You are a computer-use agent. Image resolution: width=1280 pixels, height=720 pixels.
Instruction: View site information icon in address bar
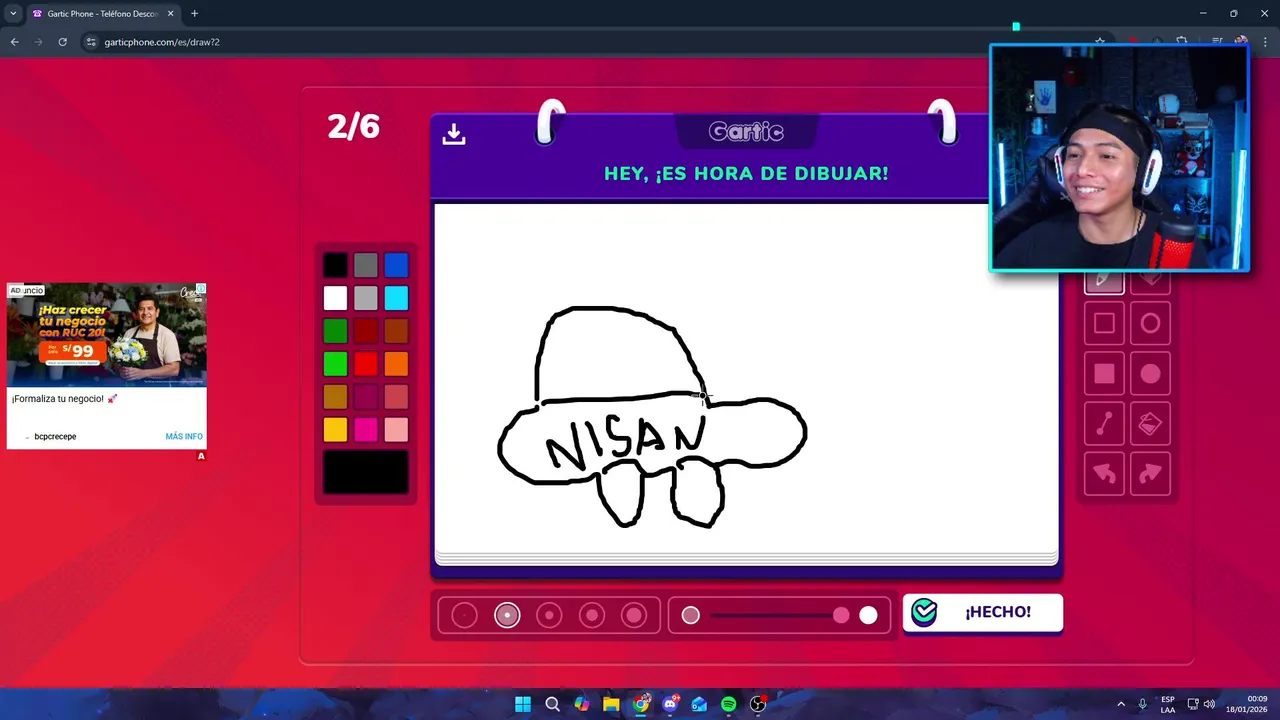click(x=91, y=42)
